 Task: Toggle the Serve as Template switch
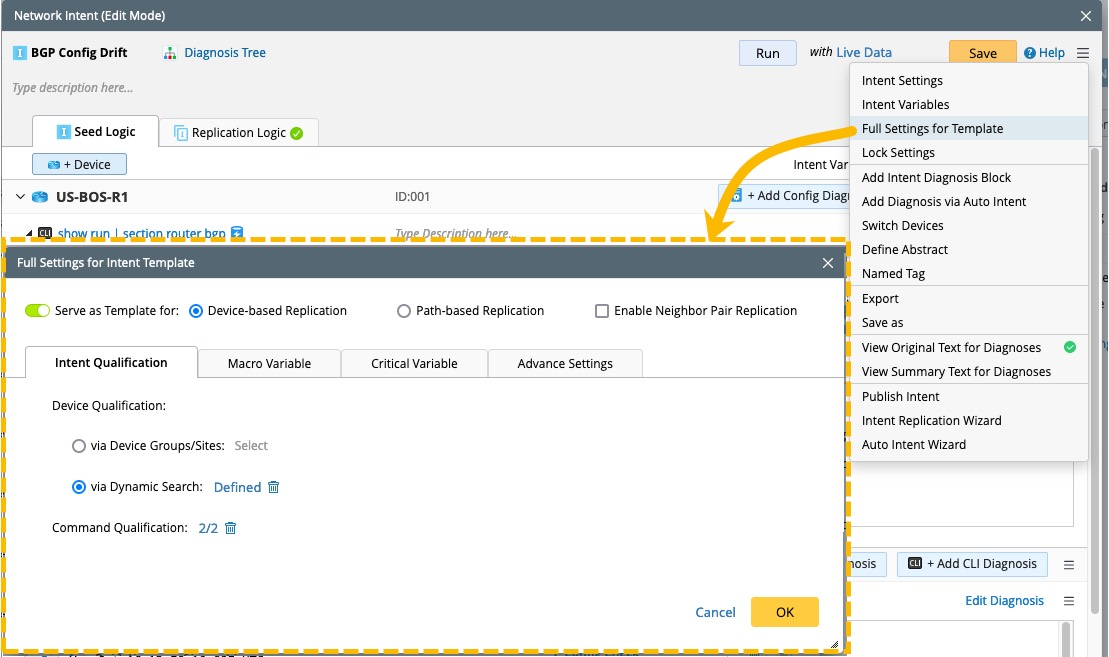click(x=37, y=311)
